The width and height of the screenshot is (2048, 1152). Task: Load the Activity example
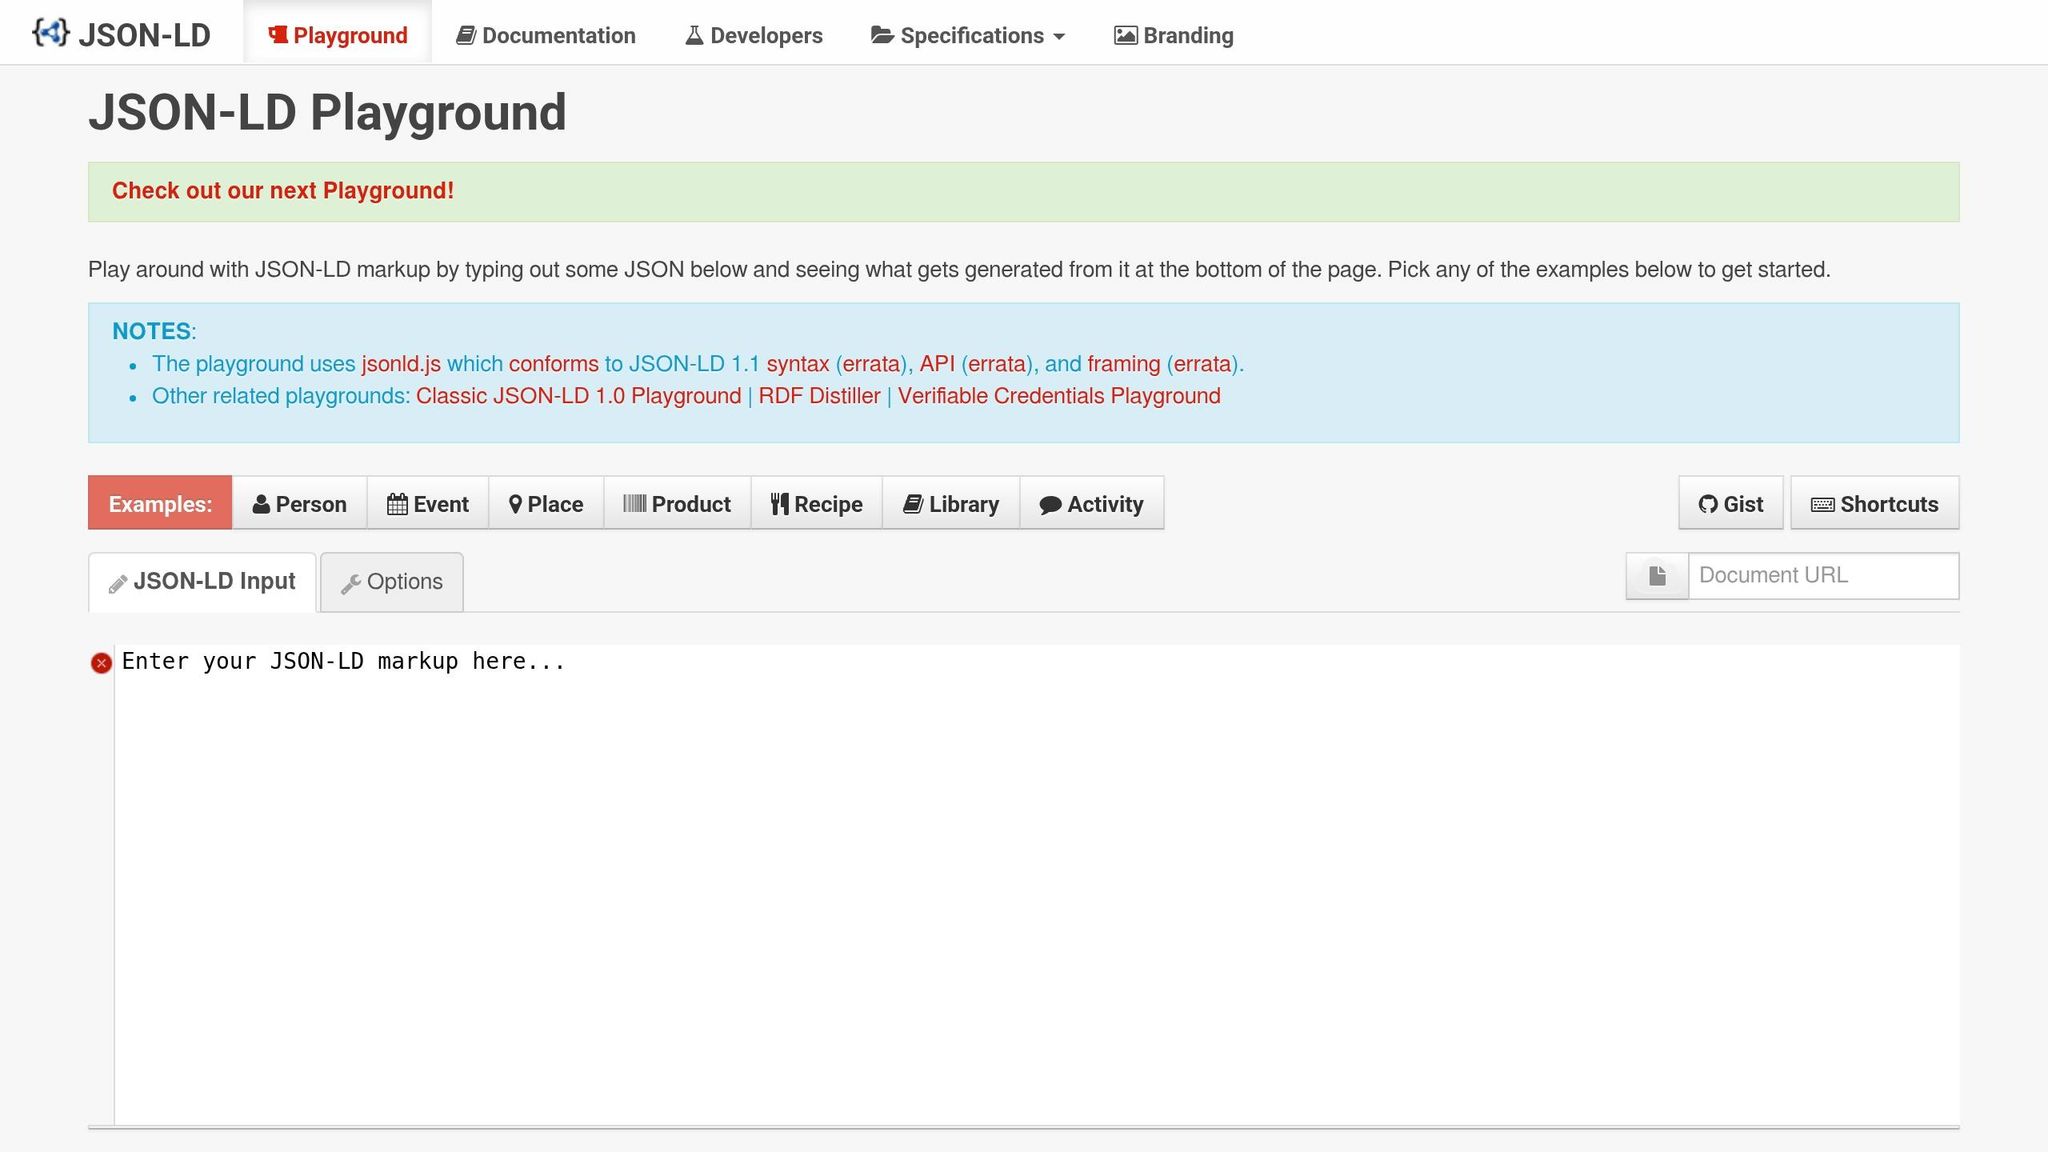(x=1091, y=503)
